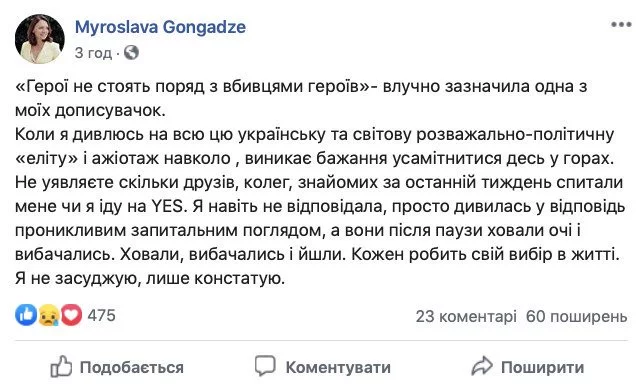Like the post with the Подобається label
This screenshot has height=388, width=641.
[132, 367]
